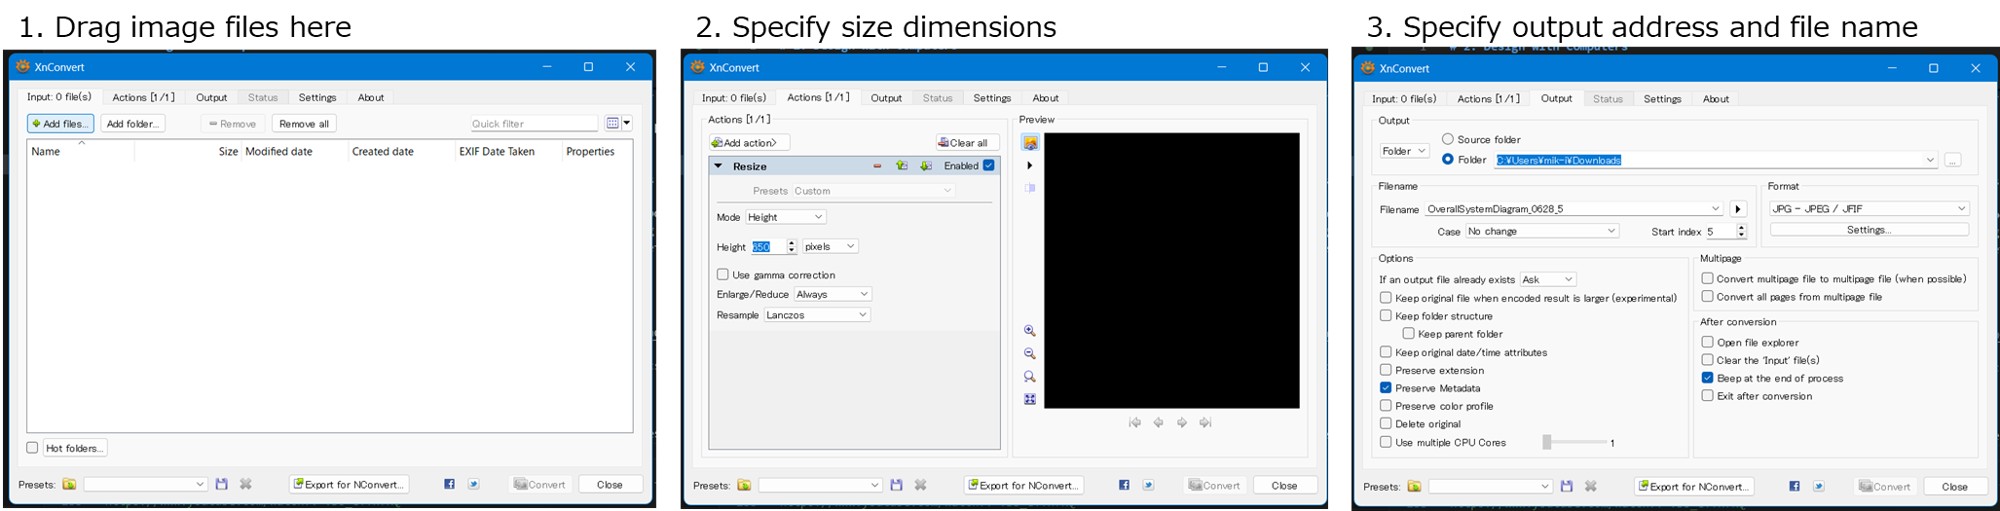The image size is (2000, 511).
Task: Open About tab in Input window
Action: 371,97
